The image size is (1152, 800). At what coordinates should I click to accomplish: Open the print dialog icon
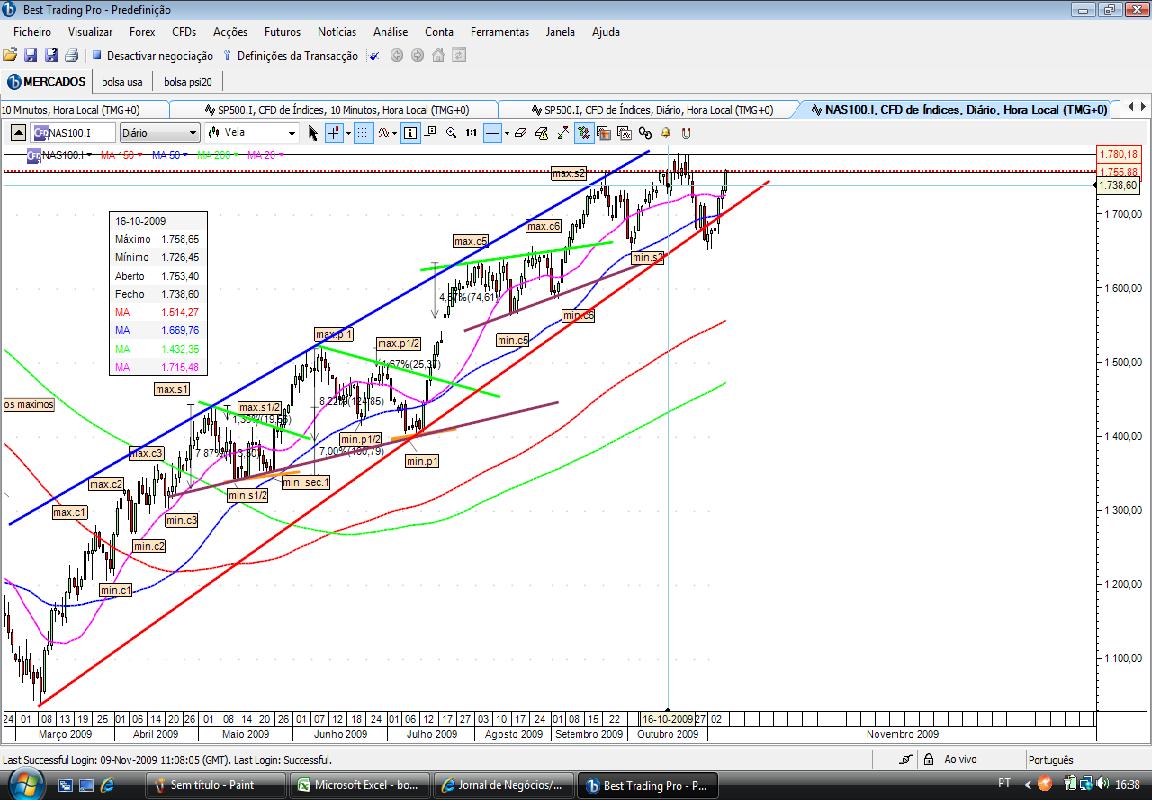(70, 55)
